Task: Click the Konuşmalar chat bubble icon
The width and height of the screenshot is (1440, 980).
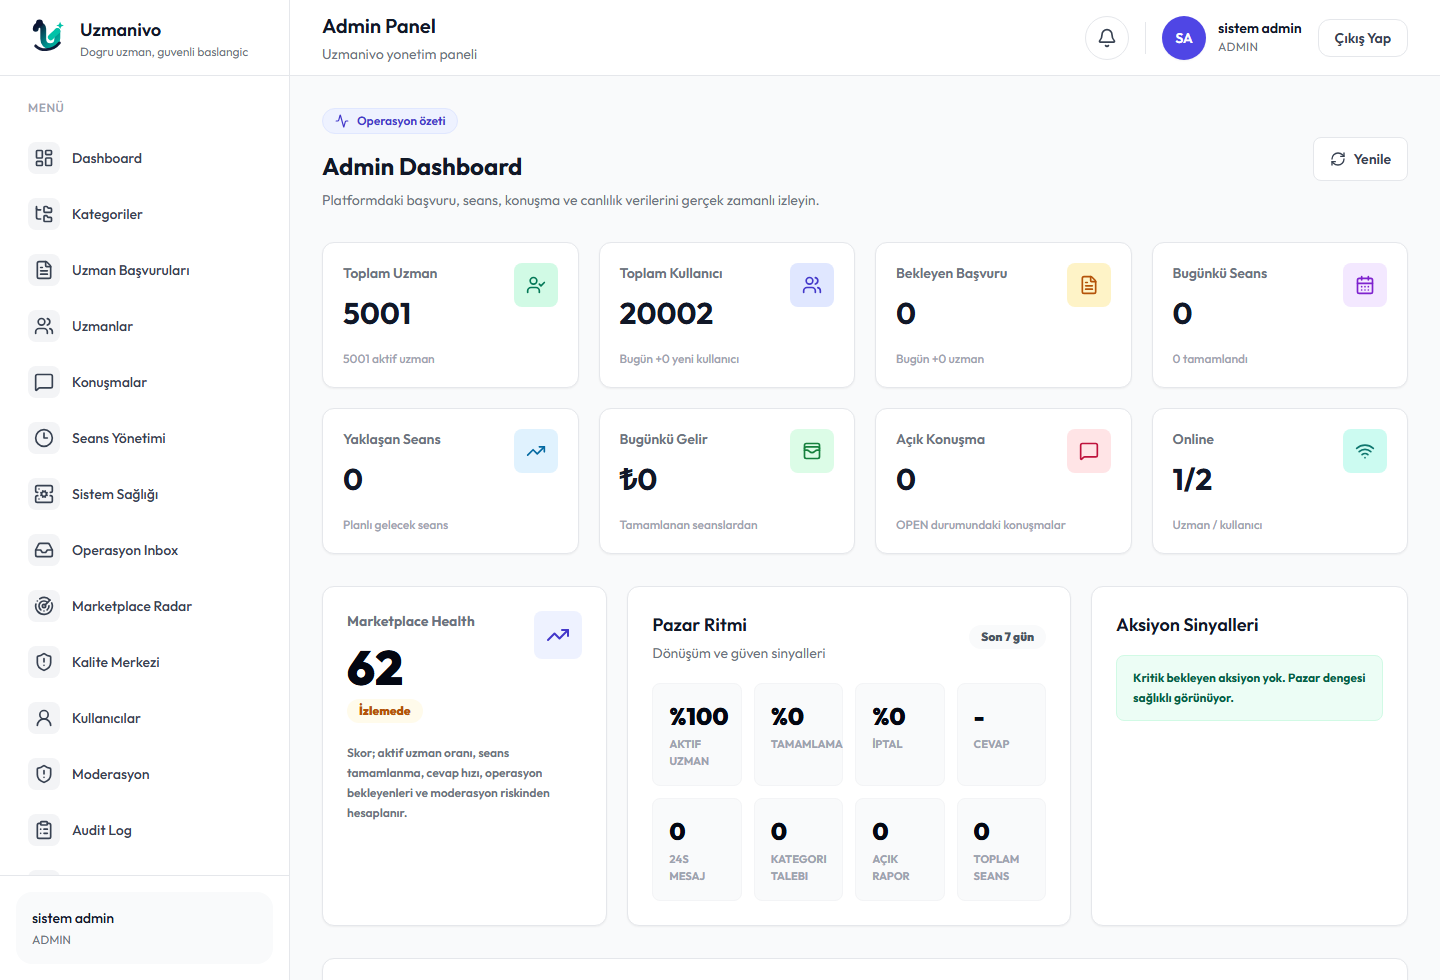Action: (x=44, y=382)
